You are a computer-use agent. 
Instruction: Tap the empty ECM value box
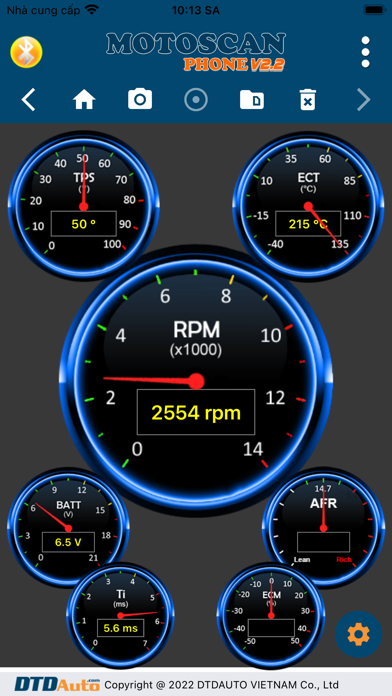(271, 628)
